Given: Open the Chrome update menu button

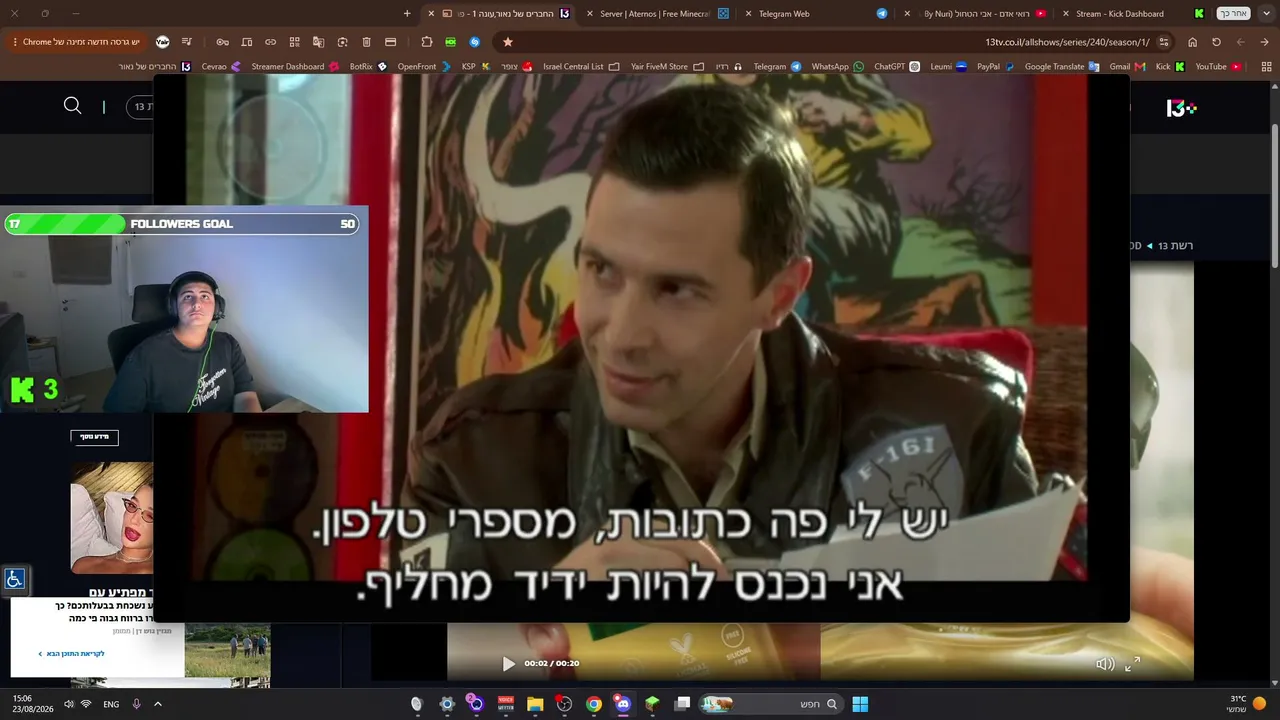Looking at the screenshot, I should click(75, 42).
